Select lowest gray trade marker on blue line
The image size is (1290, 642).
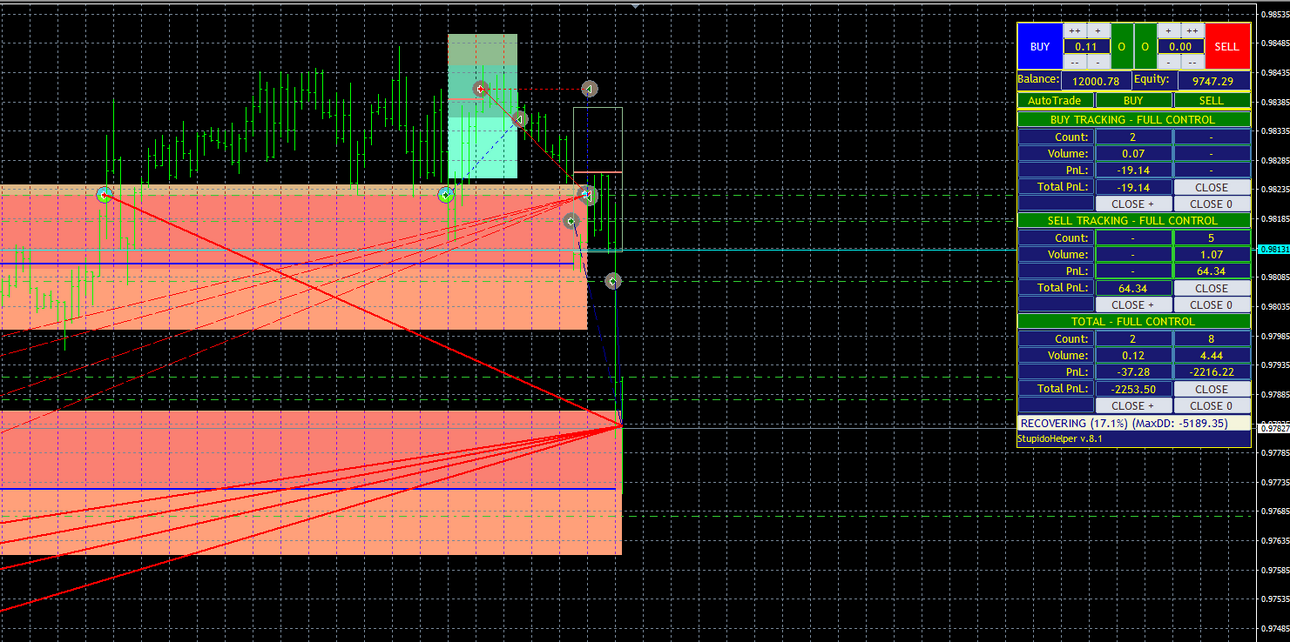613,282
